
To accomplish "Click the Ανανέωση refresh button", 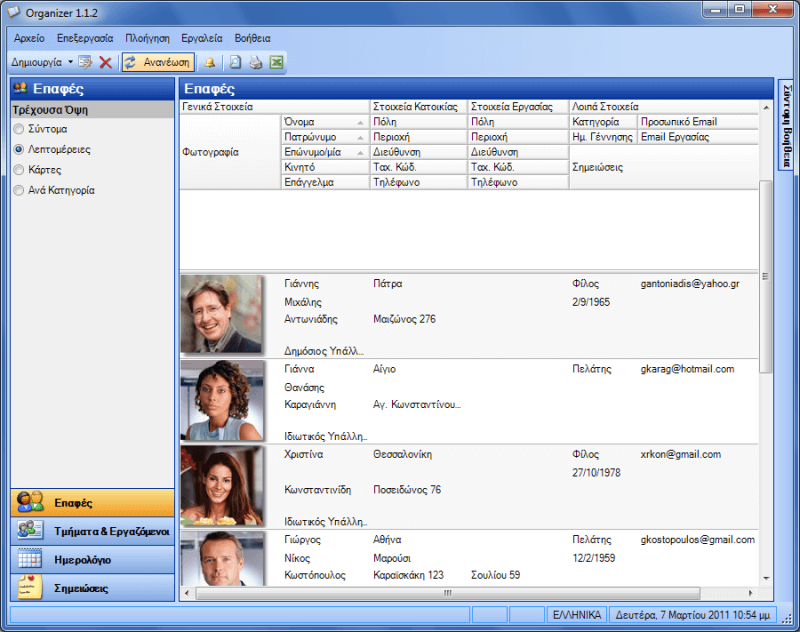I will pos(157,62).
